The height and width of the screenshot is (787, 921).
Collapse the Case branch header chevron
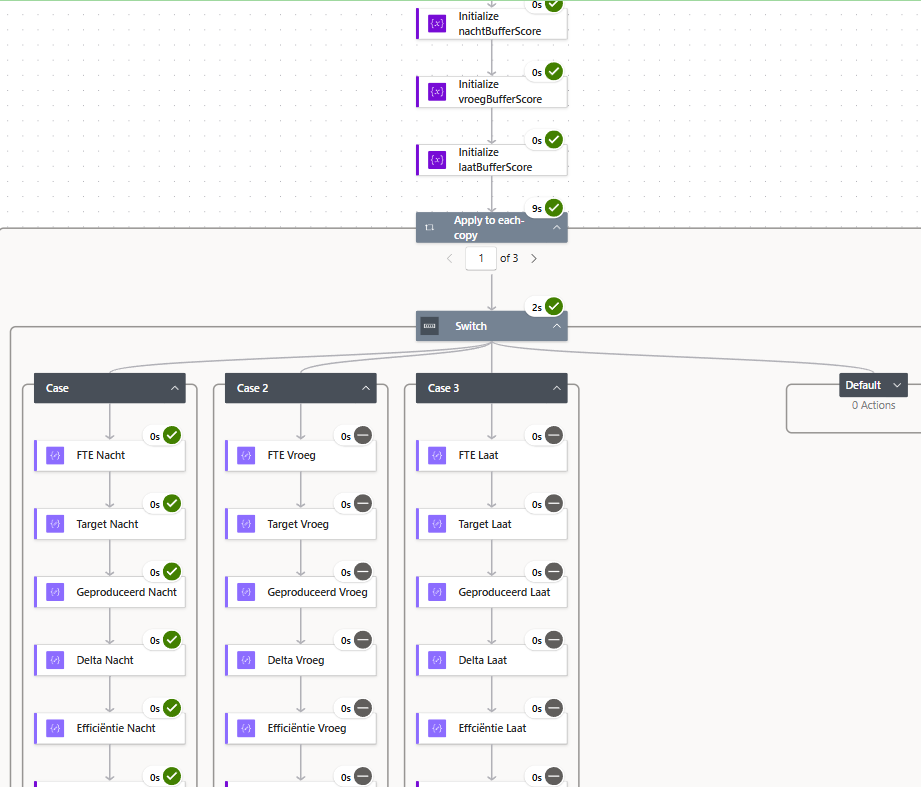click(175, 388)
